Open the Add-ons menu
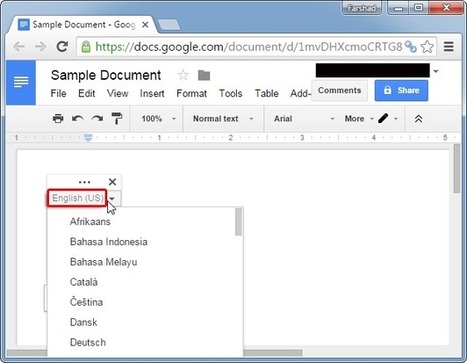The height and width of the screenshot is (363, 467). 300,93
